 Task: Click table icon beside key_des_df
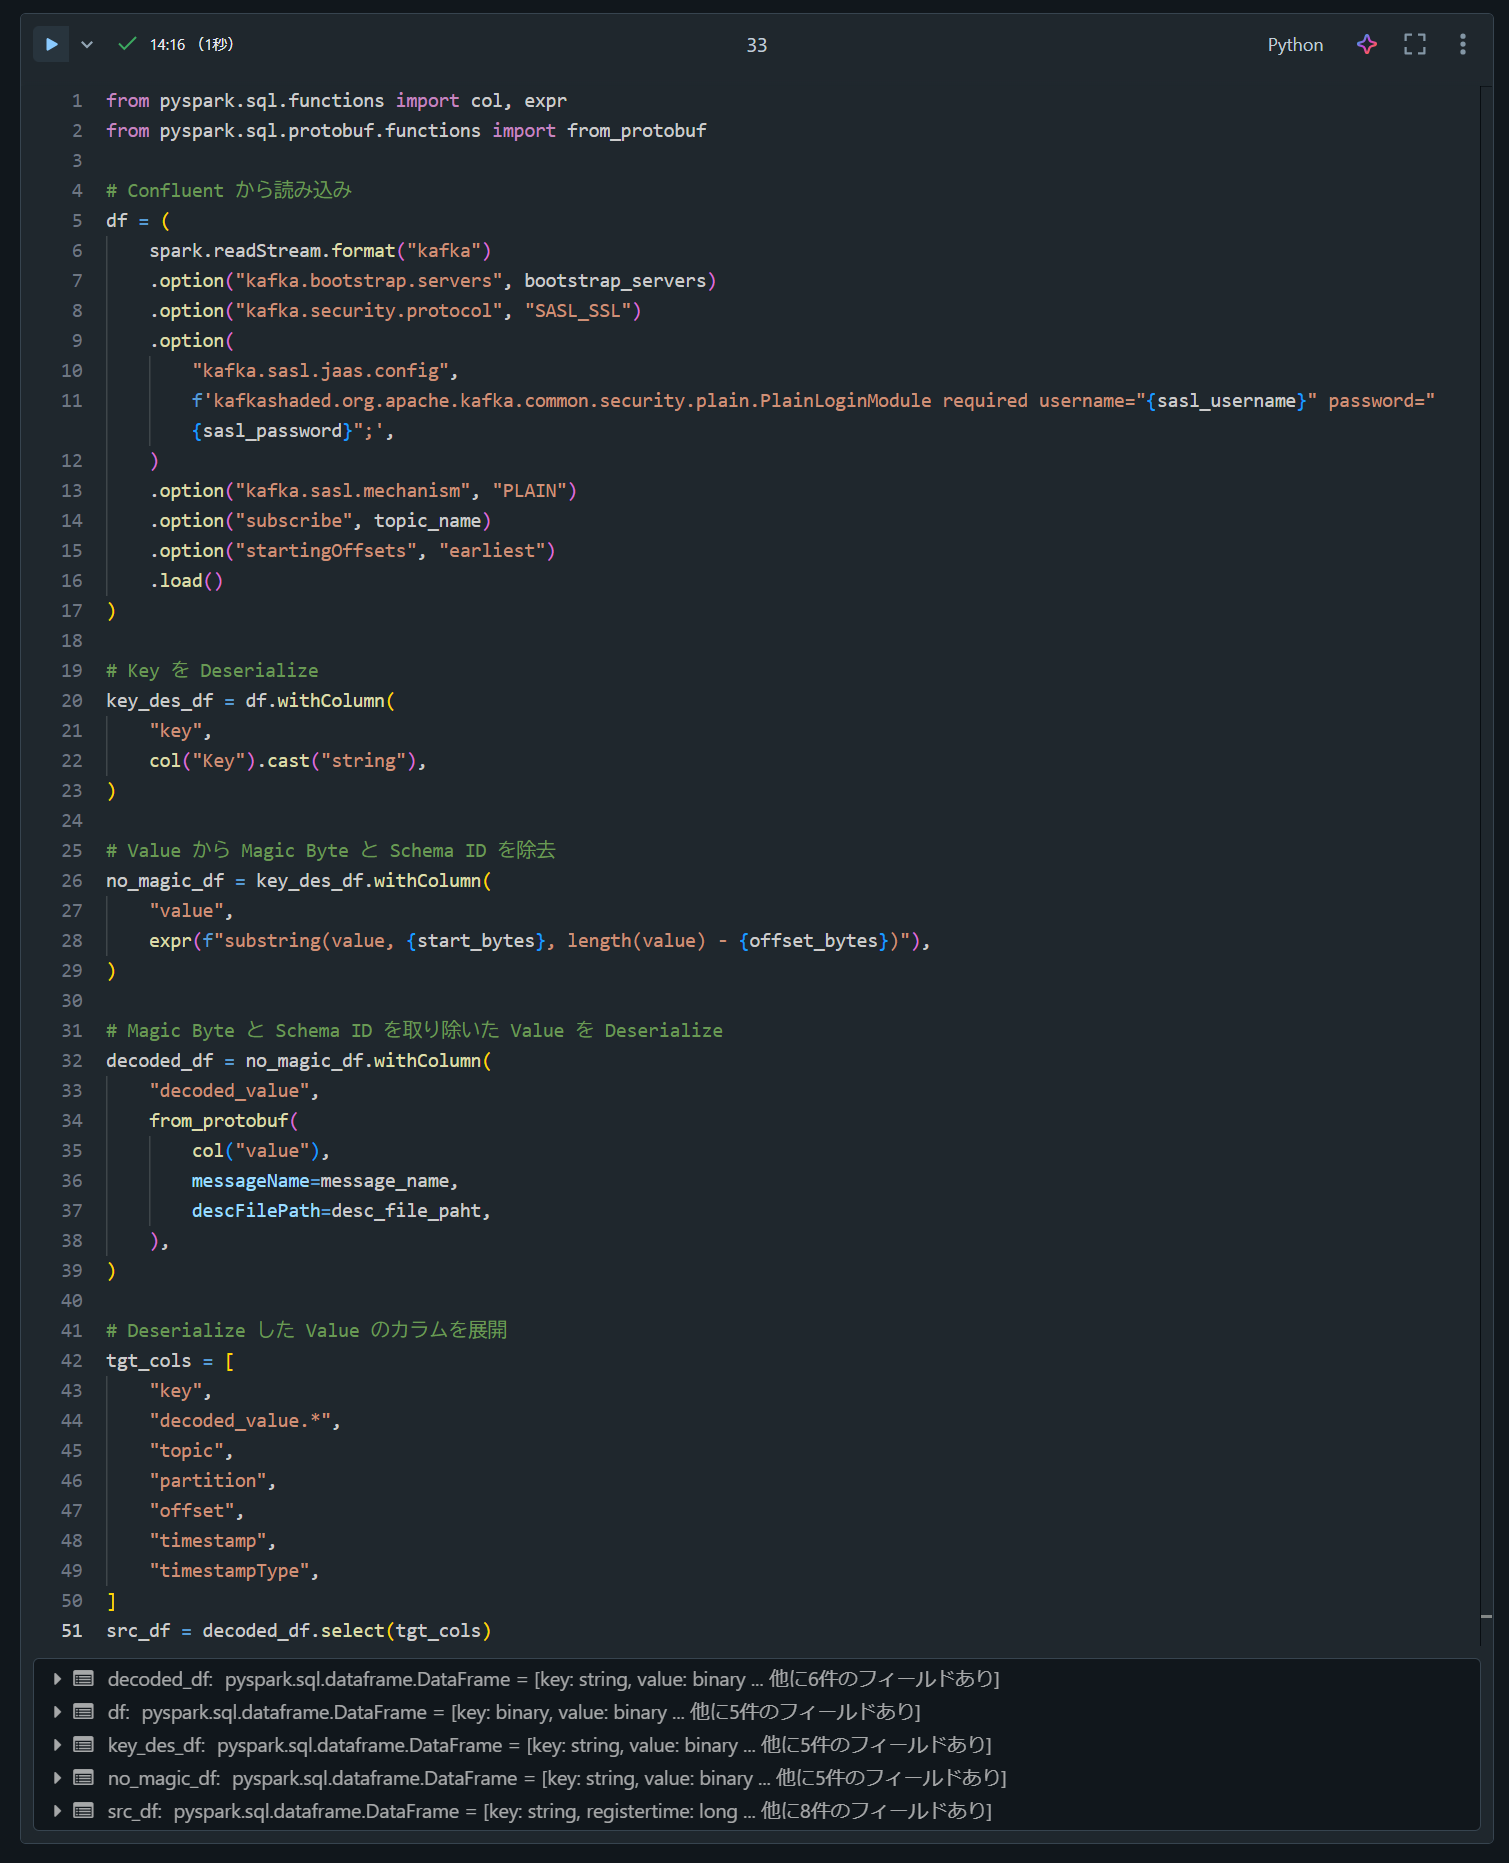tap(84, 1744)
